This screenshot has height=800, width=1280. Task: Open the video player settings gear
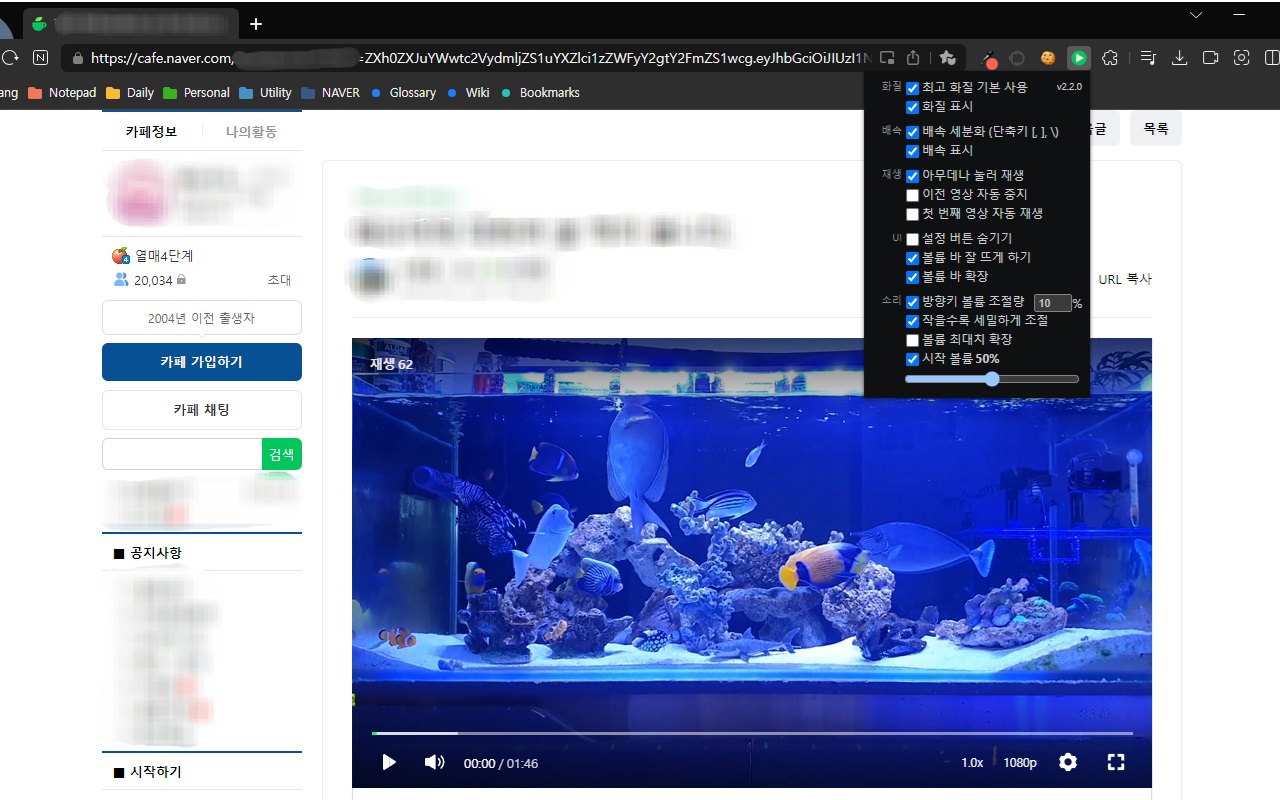(x=1067, y=762)
